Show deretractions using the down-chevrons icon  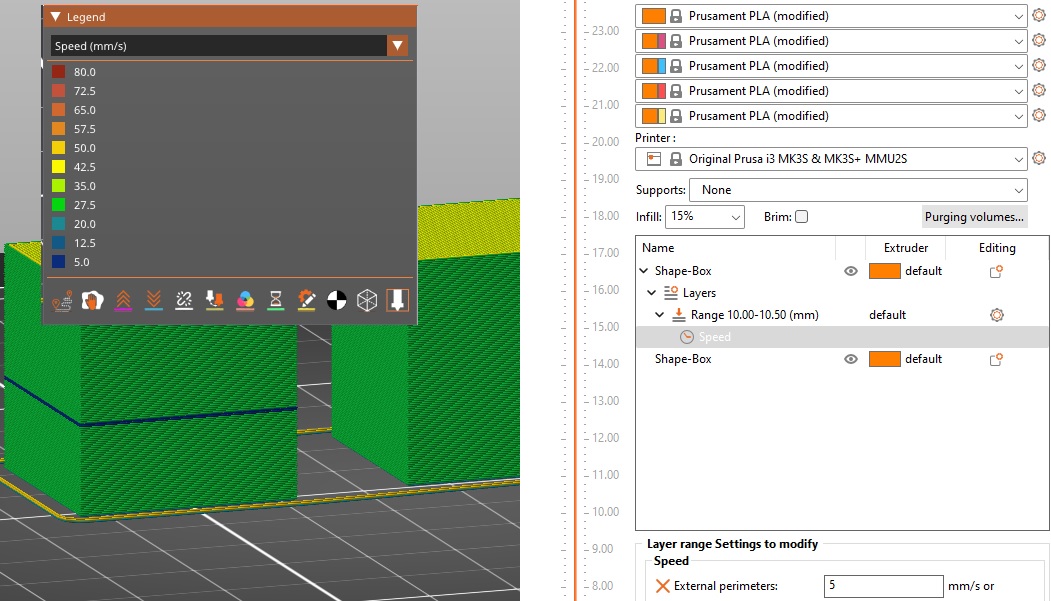click(x=152, y=301)
